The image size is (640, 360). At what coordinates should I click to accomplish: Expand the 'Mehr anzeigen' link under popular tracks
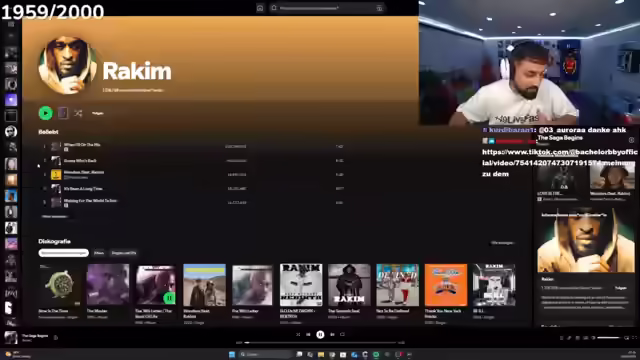pyautogui.click(x=54, y=217)
